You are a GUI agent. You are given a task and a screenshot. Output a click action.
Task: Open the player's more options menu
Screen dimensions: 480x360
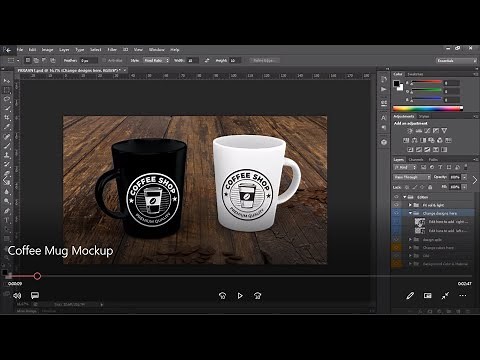[x=463, y=296]
